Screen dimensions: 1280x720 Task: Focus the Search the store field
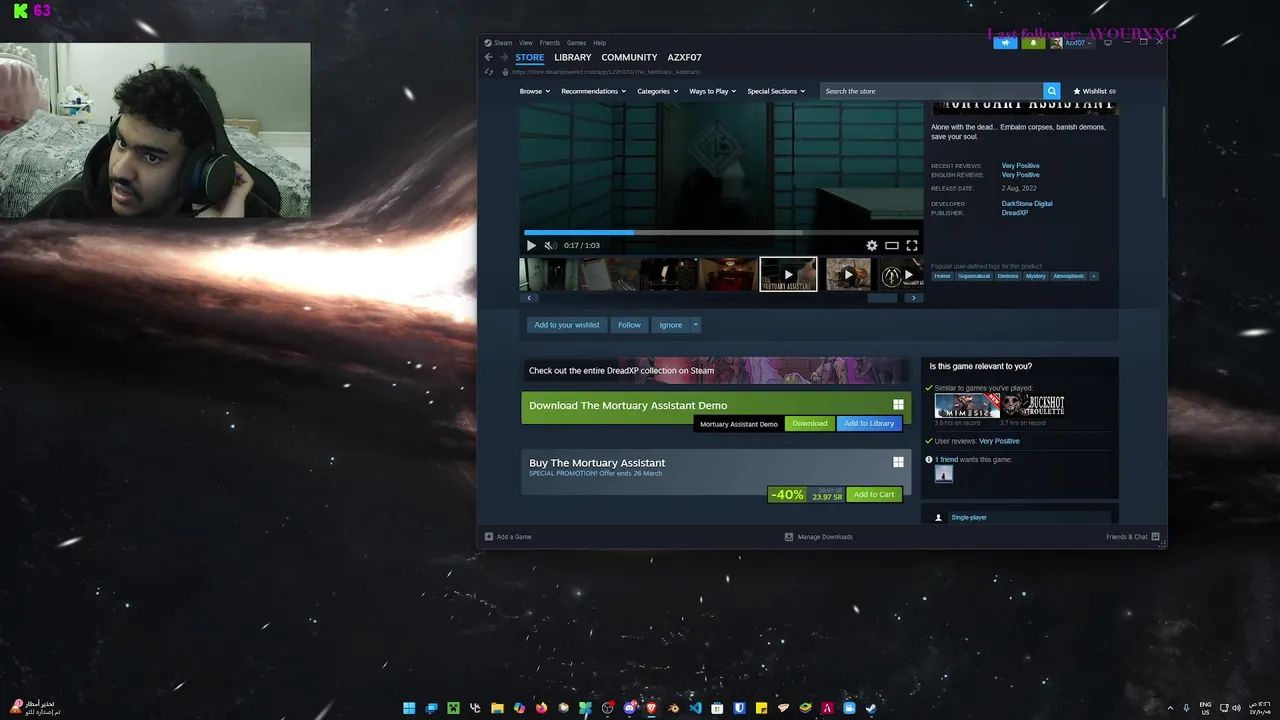[932, 91]
